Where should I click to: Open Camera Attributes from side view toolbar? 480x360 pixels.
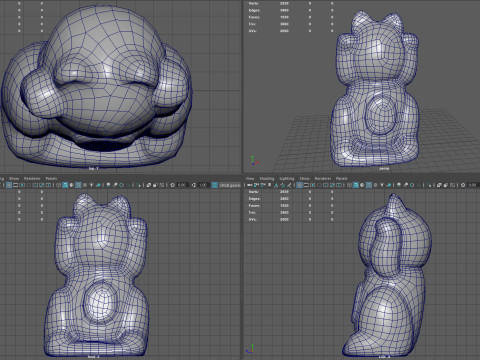tap(263, 185)
